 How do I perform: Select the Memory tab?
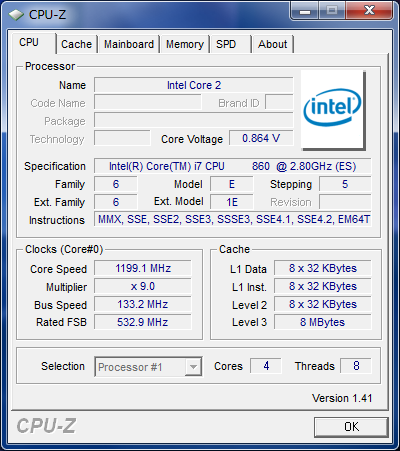[185, 44]
